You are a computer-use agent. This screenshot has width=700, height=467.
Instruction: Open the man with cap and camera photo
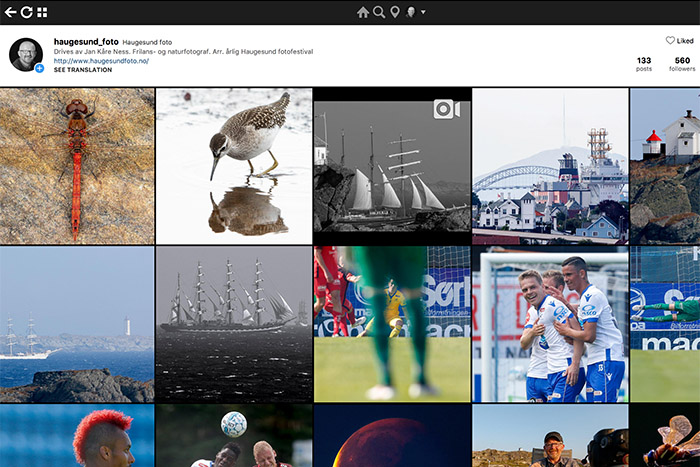[550, 436]
